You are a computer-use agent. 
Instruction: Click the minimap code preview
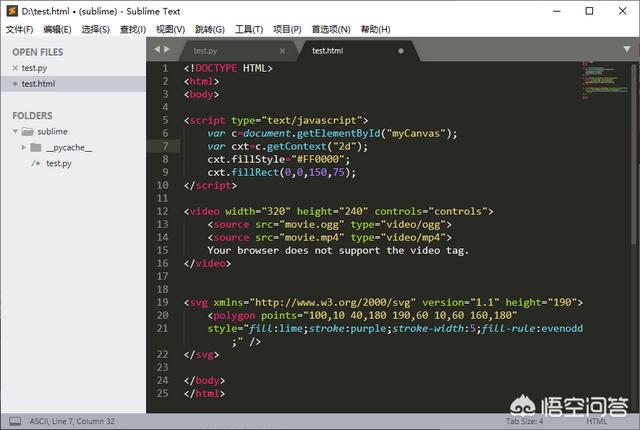point(605,80)
